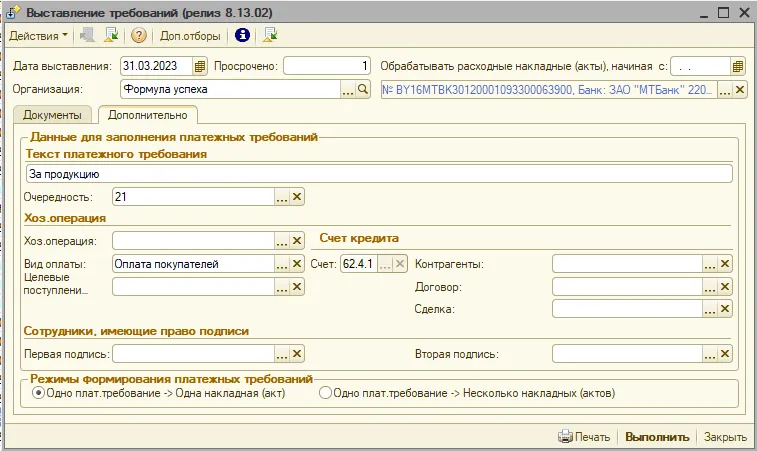Screen dimensions: 757x451
Task: Open Организация selection ellipsis button
Action: click(348, 89)
